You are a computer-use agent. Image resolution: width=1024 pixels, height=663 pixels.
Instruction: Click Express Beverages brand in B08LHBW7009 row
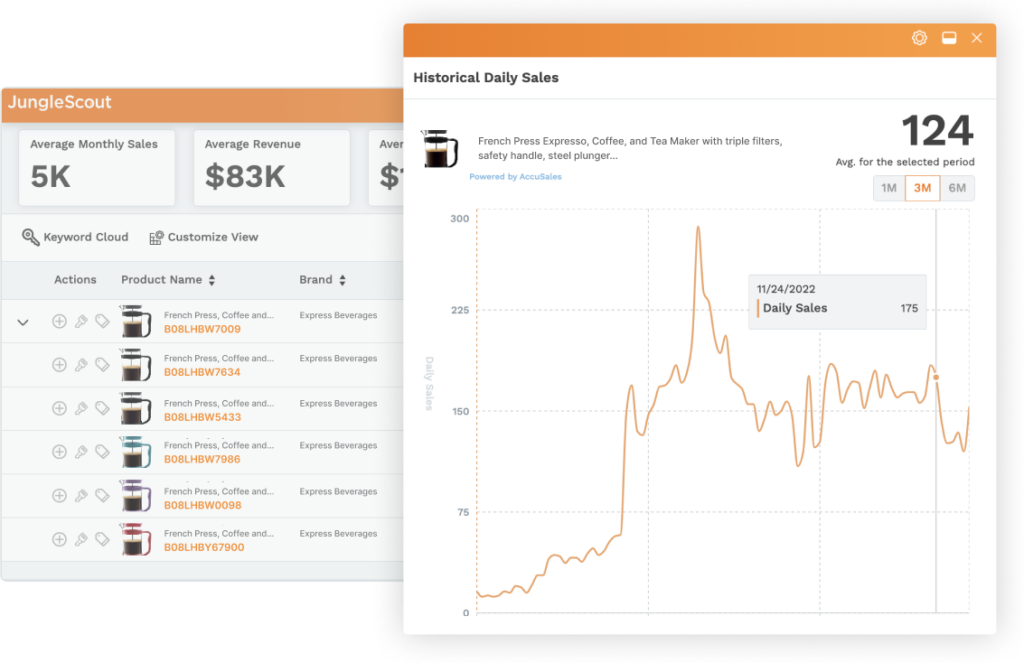pos(338,315)
